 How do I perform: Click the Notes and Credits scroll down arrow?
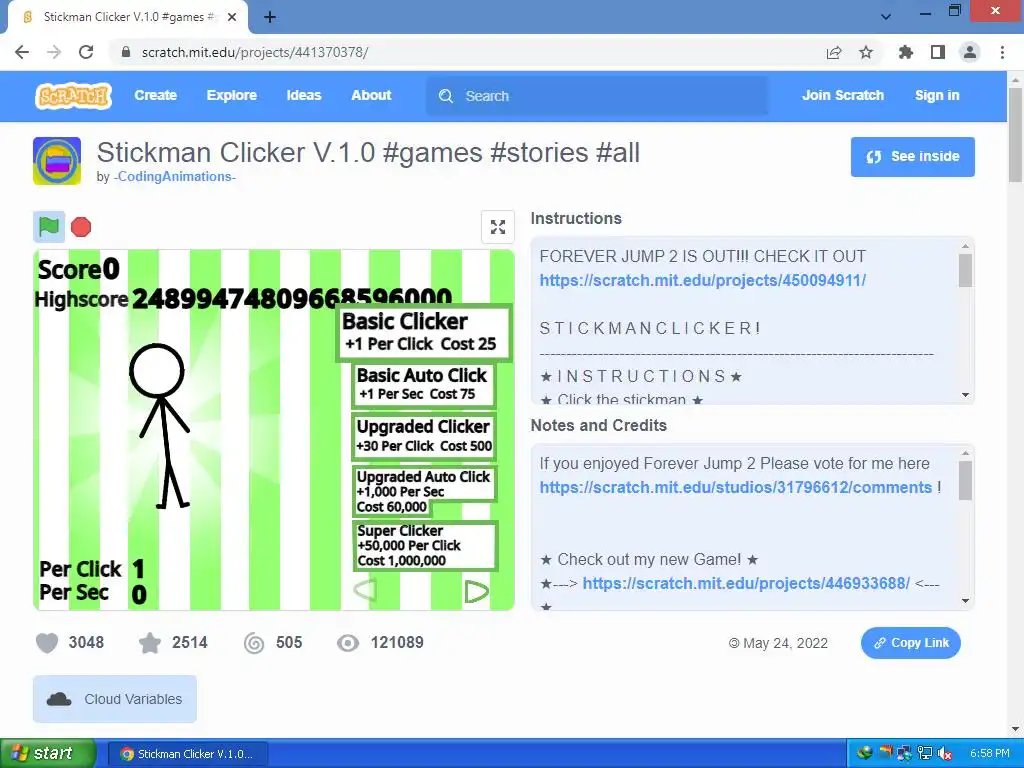965,601
